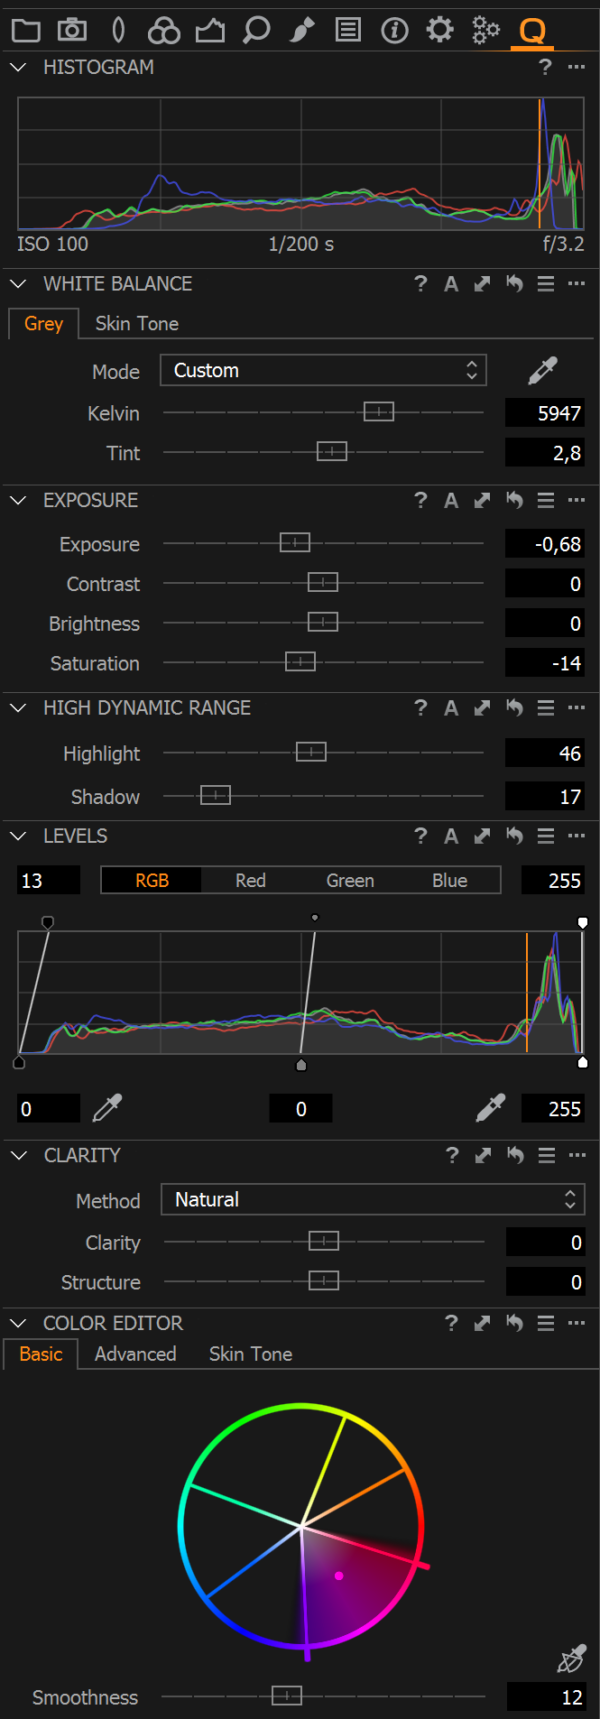Switch Levels channel to Green
This screenshot has height=1719, width=600.
350,880
